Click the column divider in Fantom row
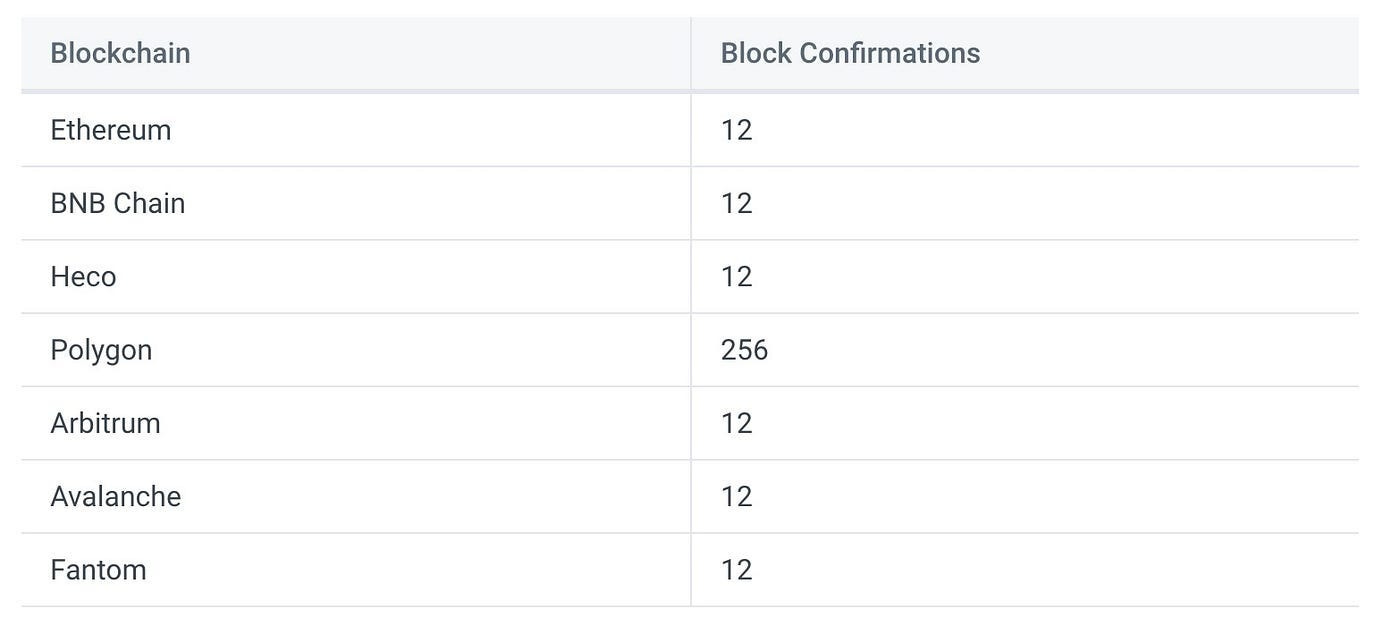This screenshot has height=628, width=1400. (691, 570)
